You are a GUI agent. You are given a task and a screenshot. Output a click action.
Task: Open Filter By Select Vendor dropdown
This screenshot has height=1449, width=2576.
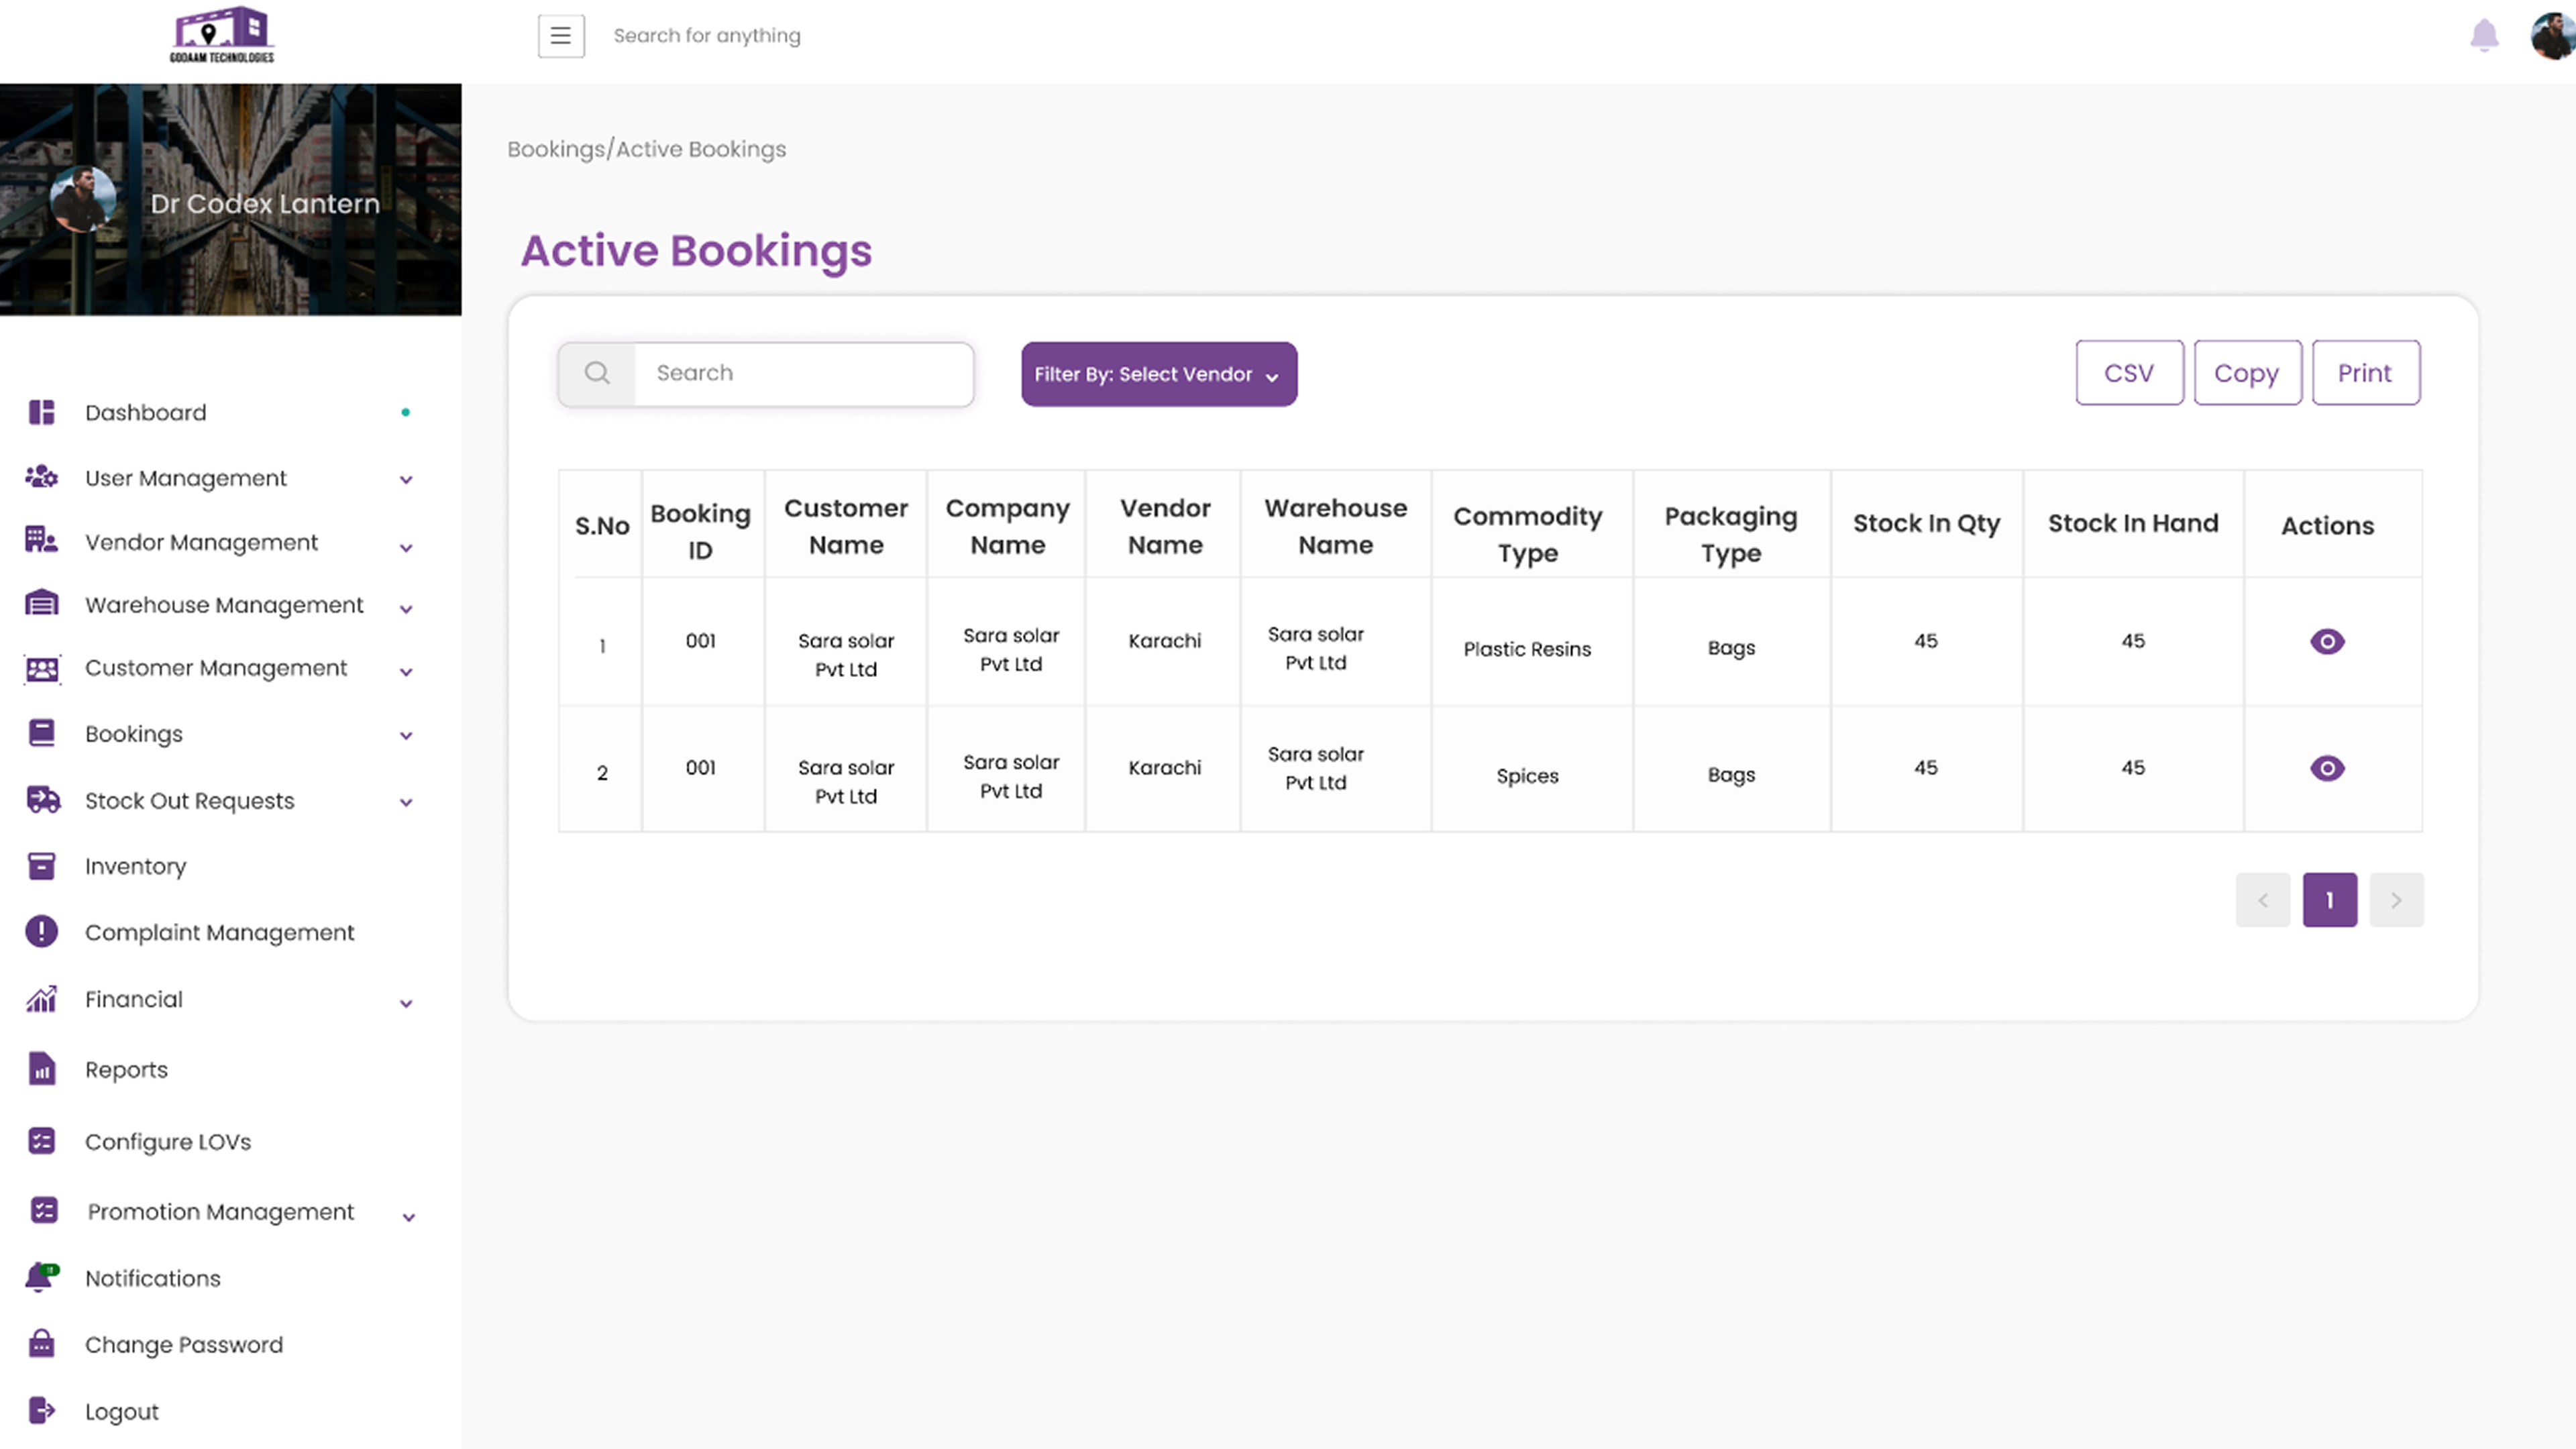pyautogui.click(x=1159, y=374)
